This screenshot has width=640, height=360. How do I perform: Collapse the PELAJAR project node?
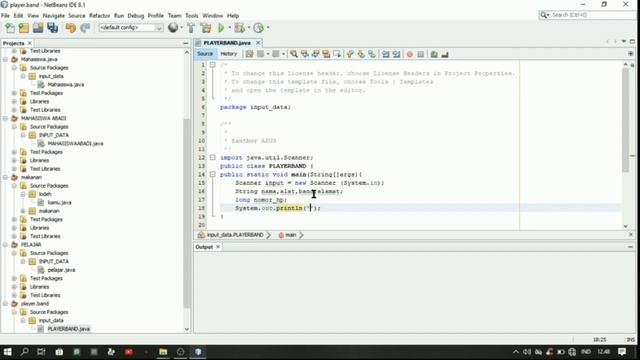click(6, 244)
